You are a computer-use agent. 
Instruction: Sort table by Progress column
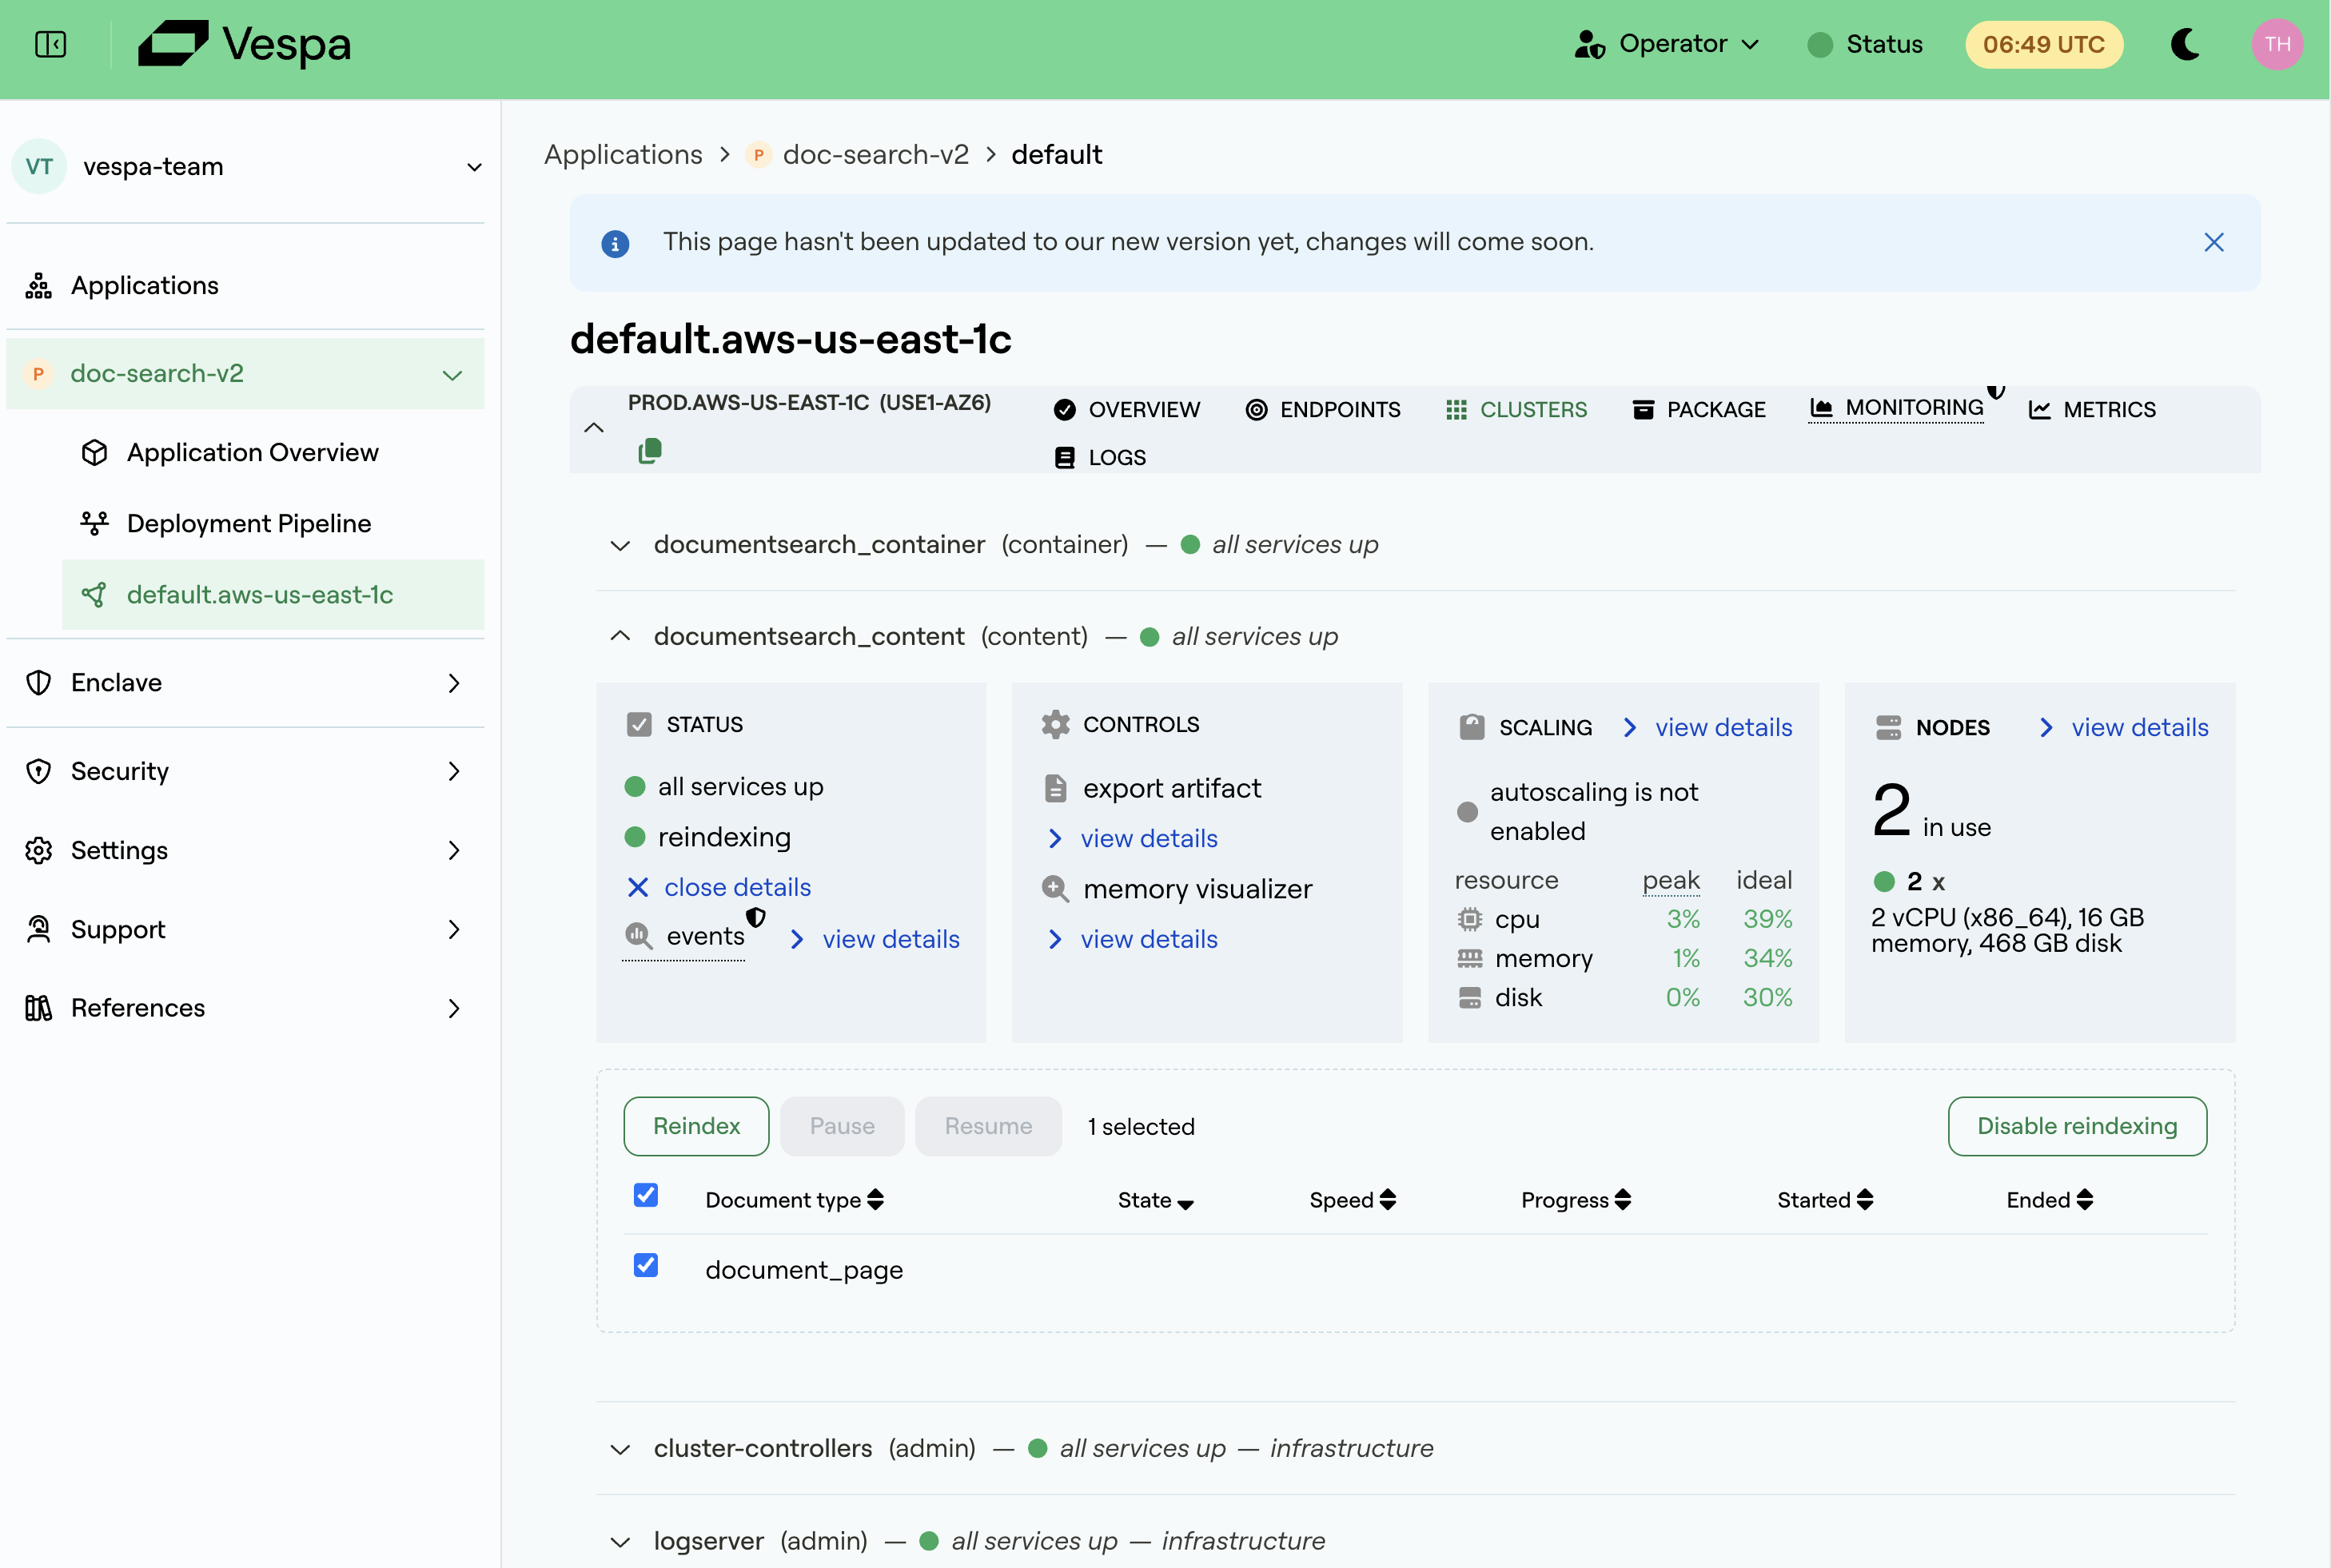(1576, 1200)
